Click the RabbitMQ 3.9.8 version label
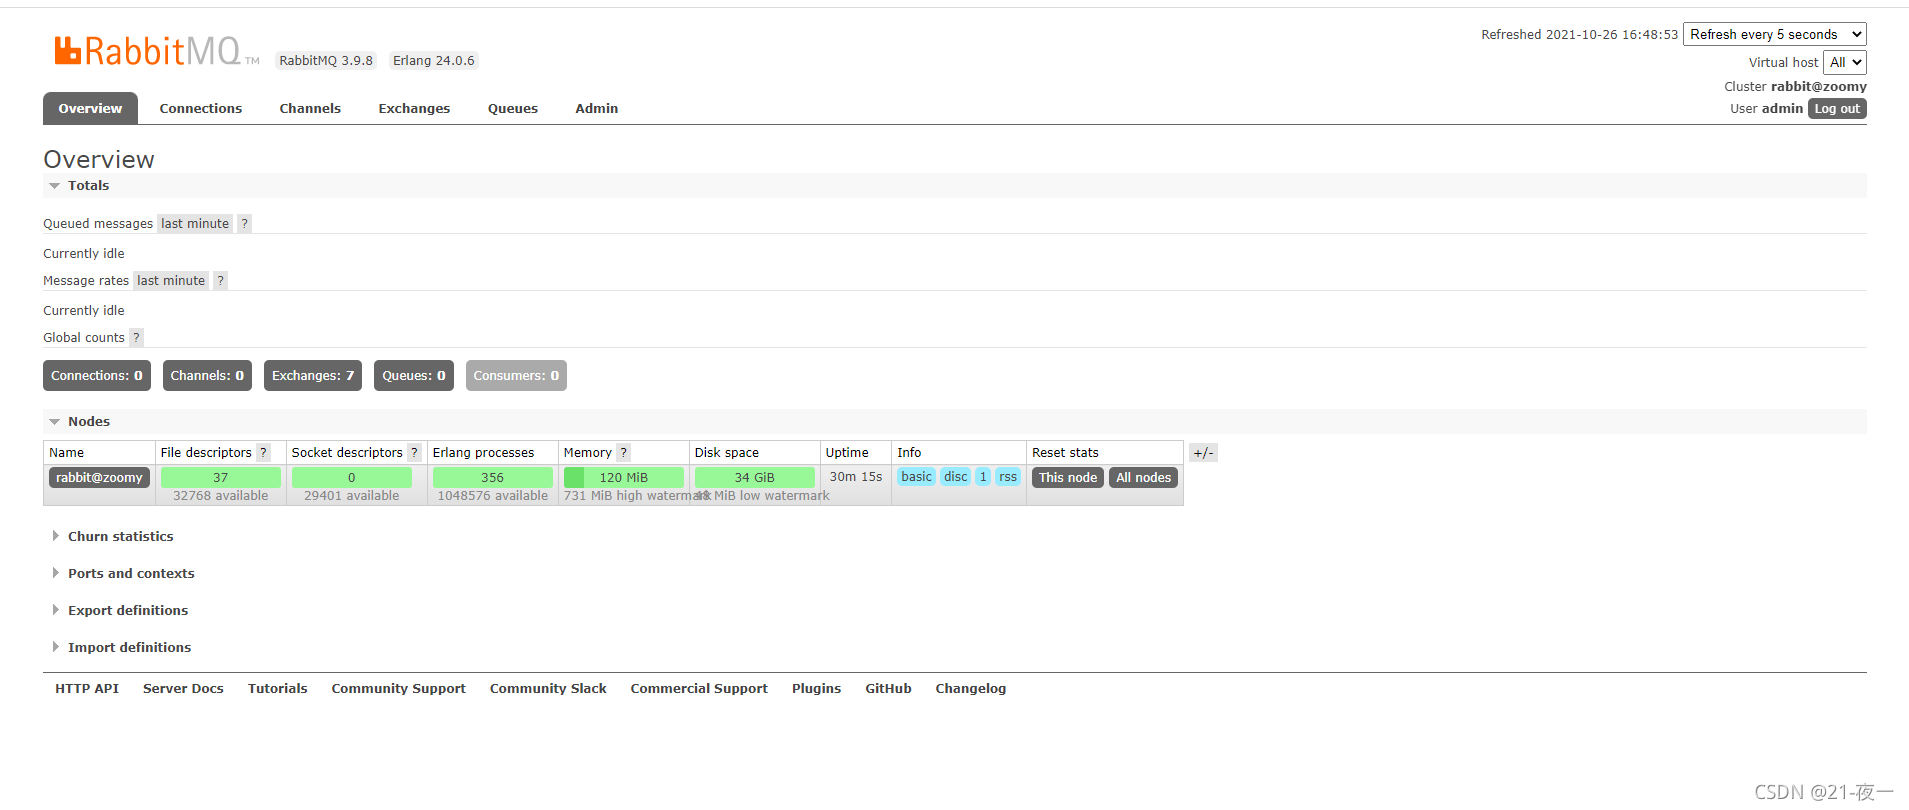Viewport: 1909px width, 810px height. (x=326, y=61)
